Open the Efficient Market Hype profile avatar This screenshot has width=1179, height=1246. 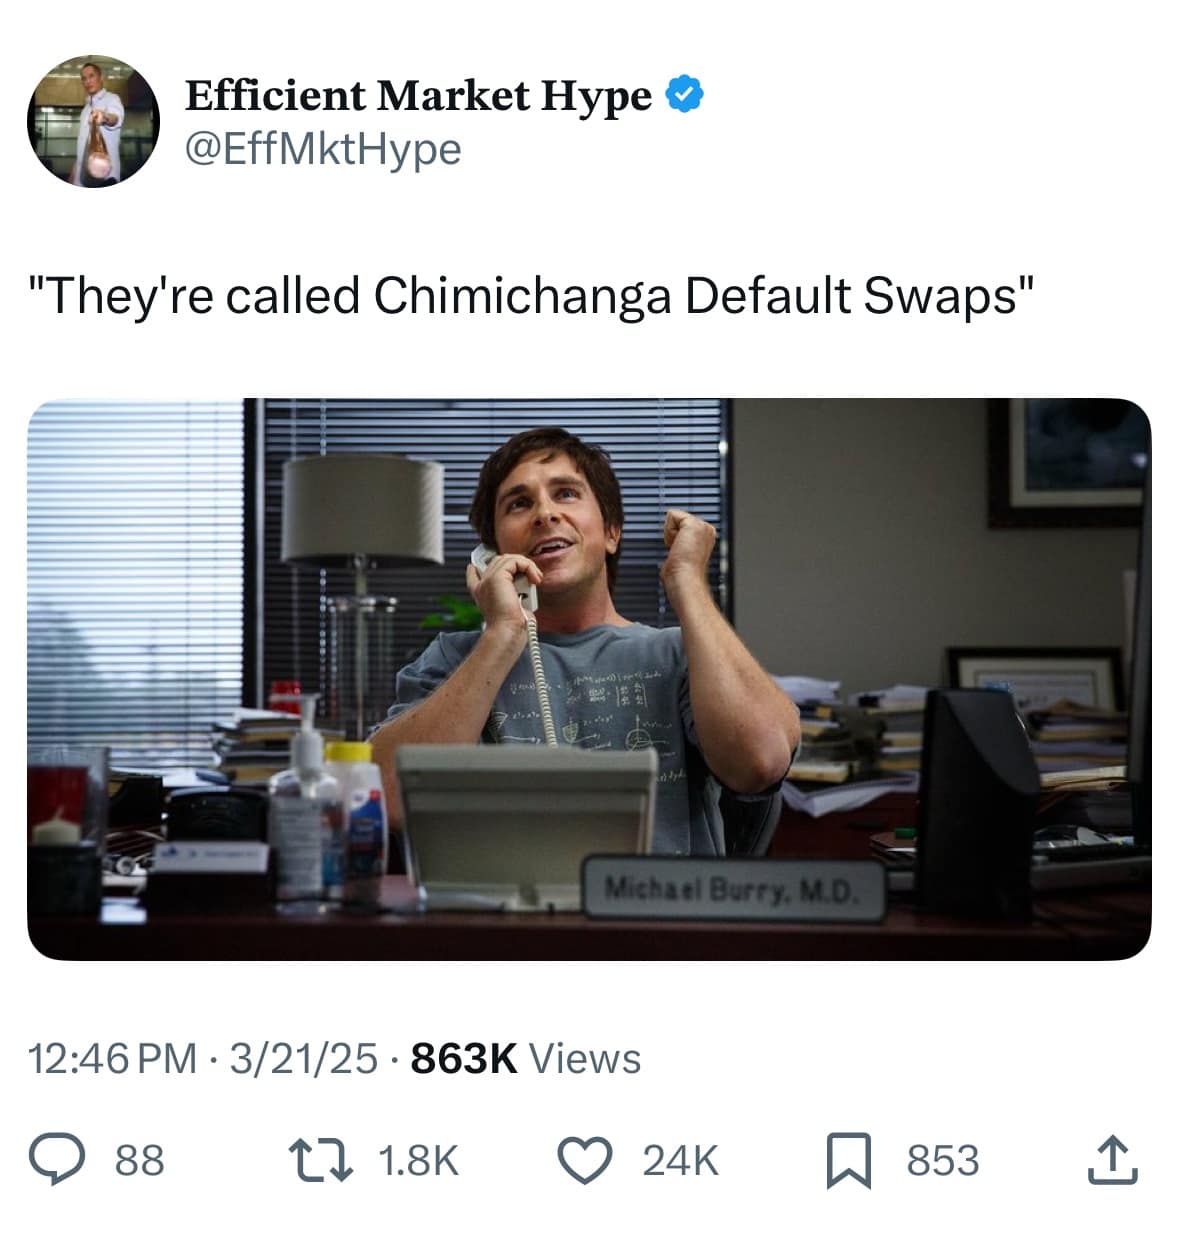92,121
